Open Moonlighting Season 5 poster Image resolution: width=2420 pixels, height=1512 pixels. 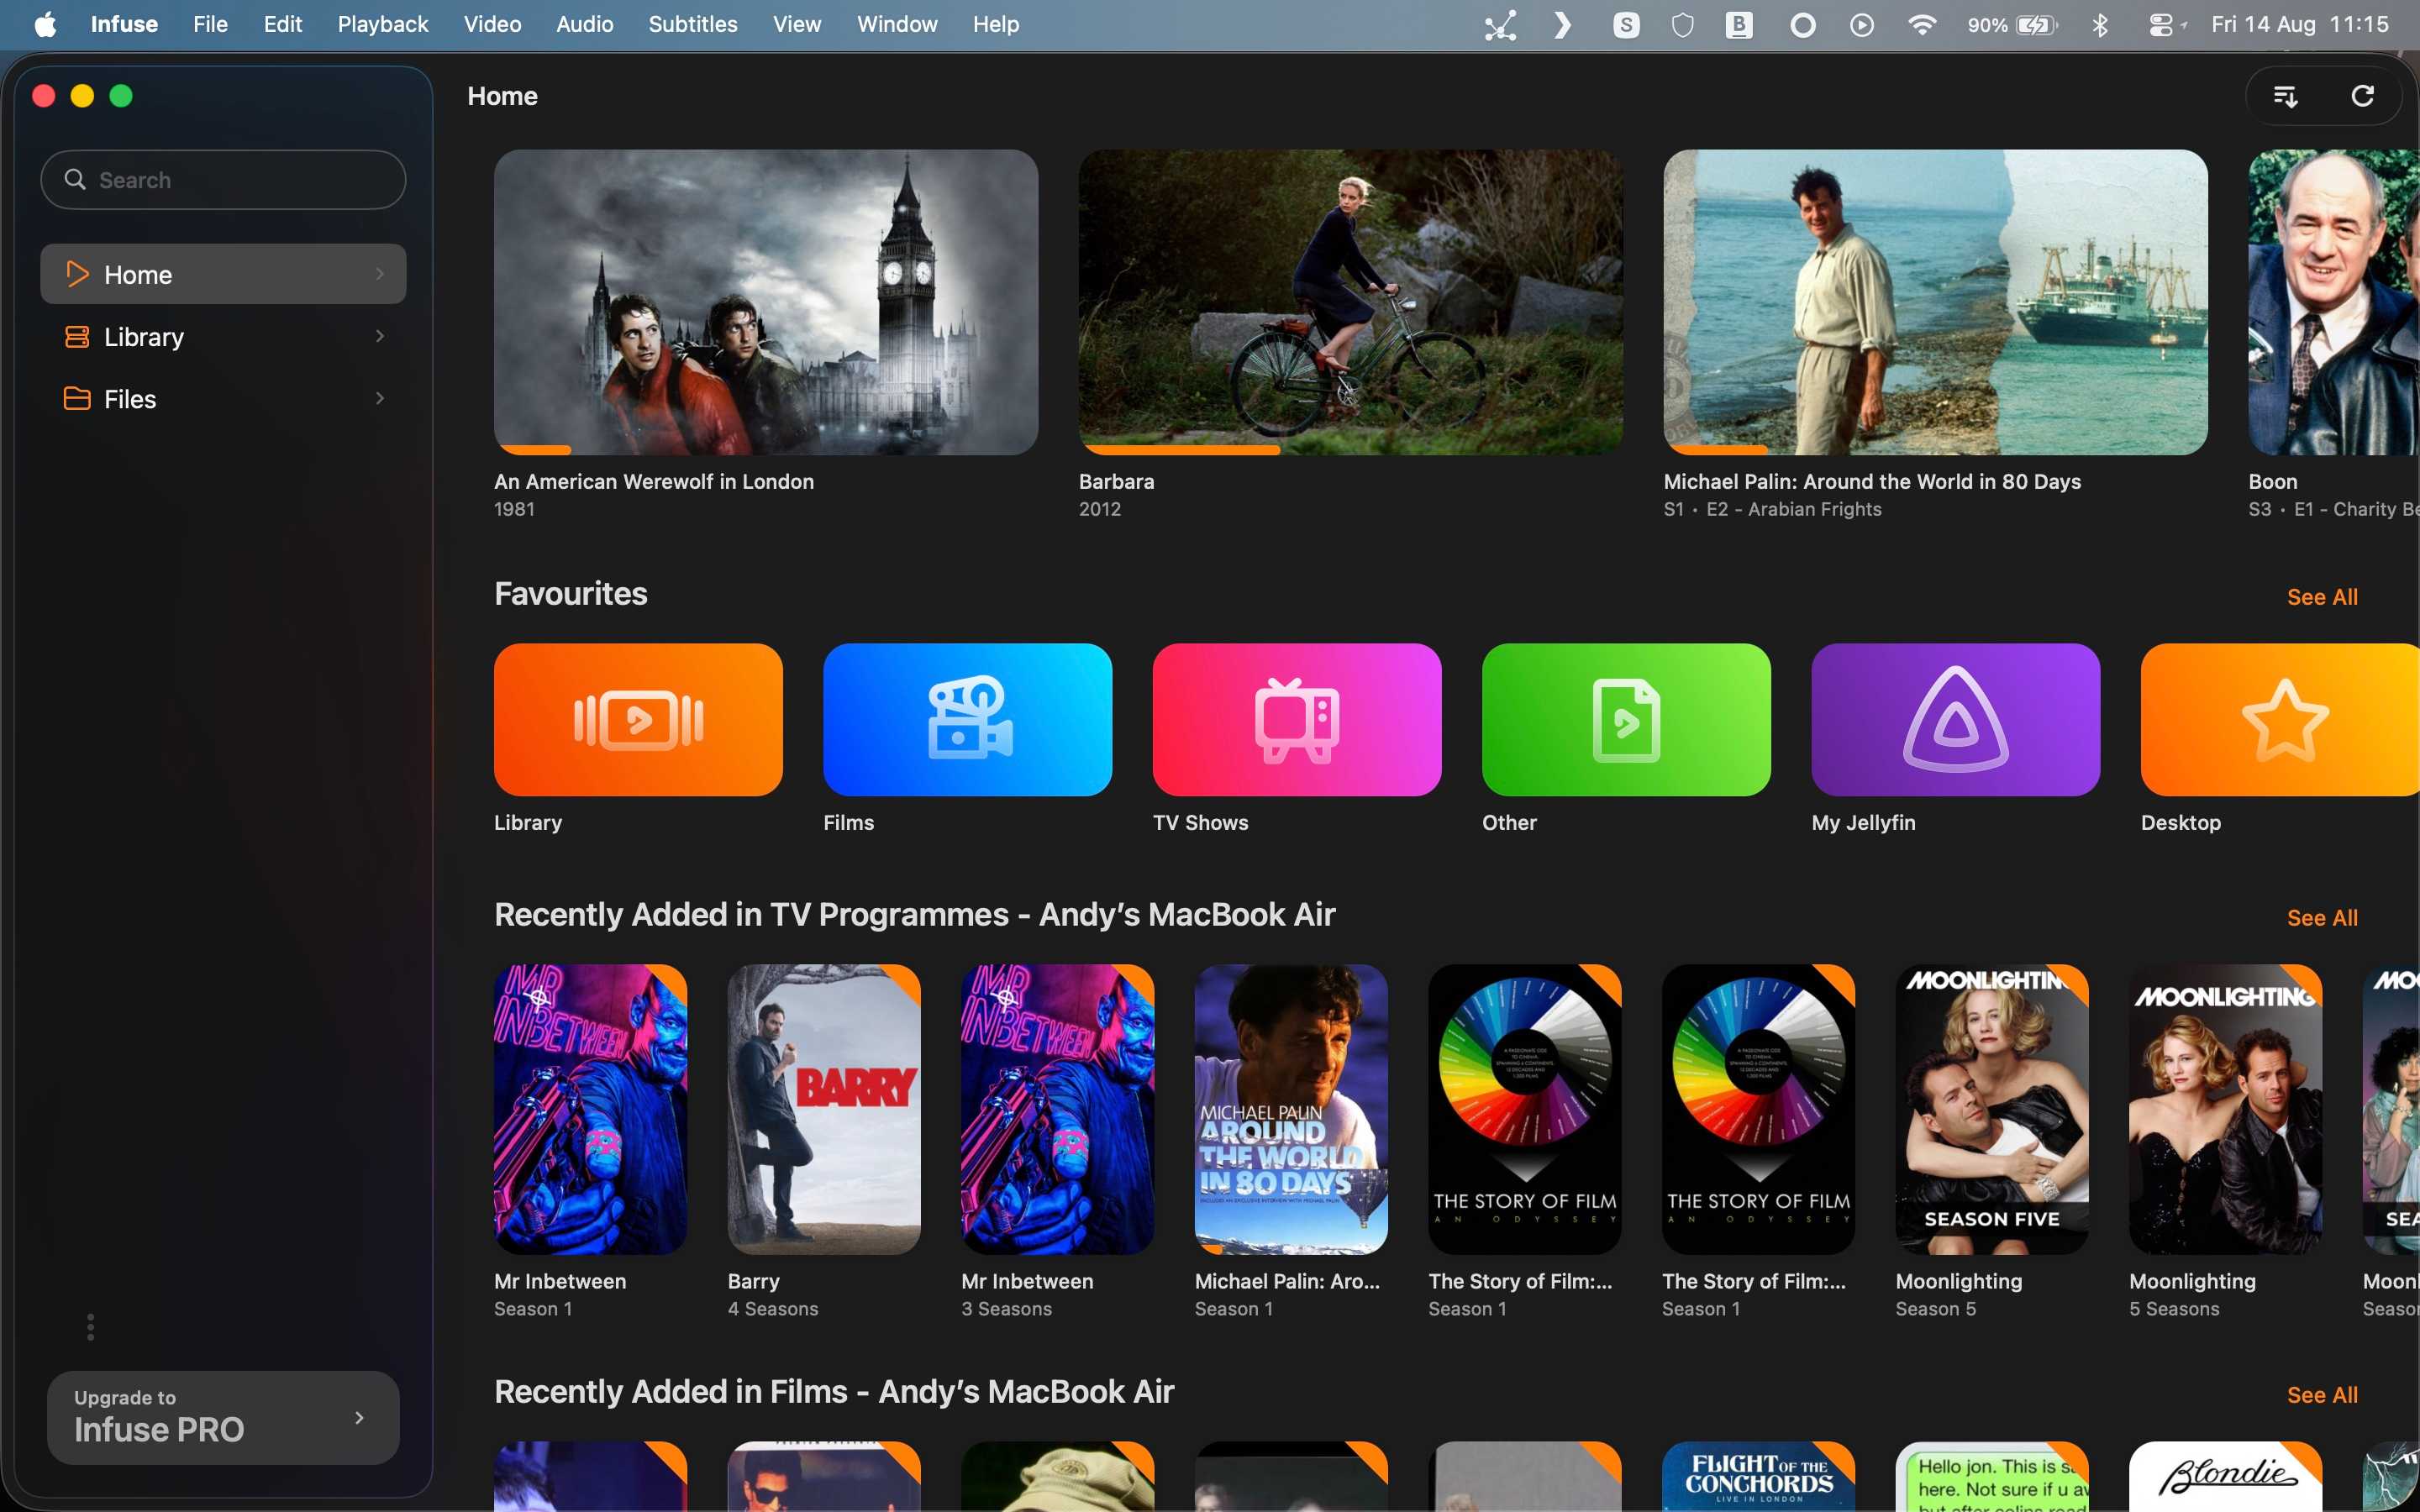click(x=1992, y=1109)
